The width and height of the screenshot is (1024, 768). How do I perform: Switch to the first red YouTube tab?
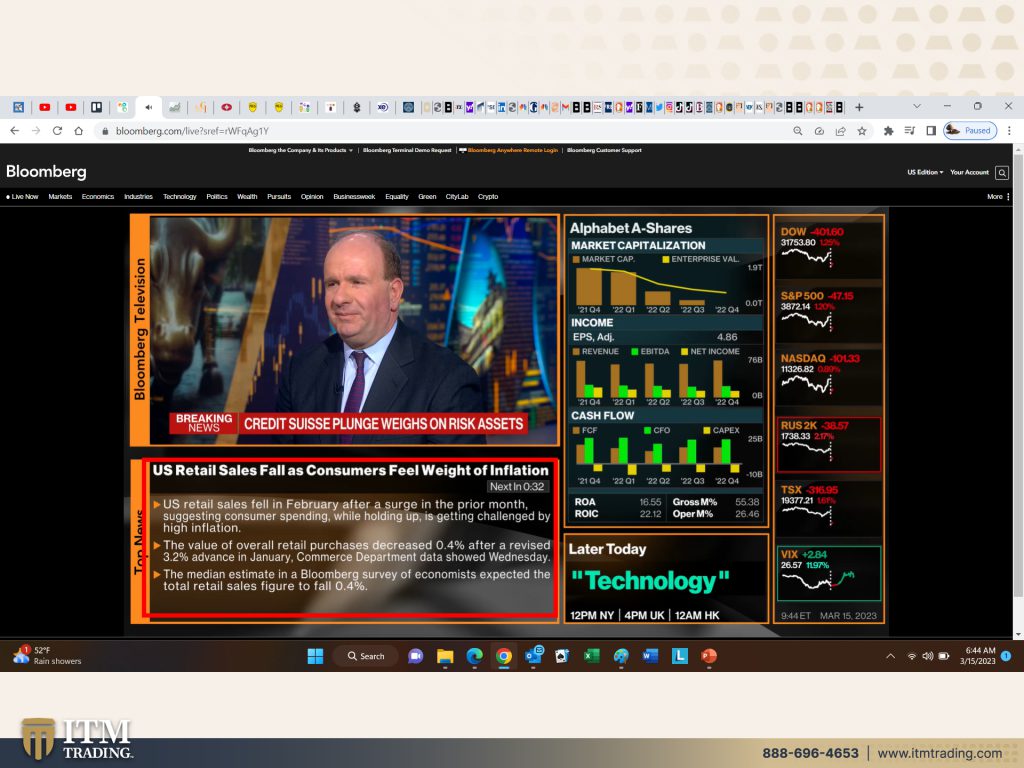coord(44,107)
